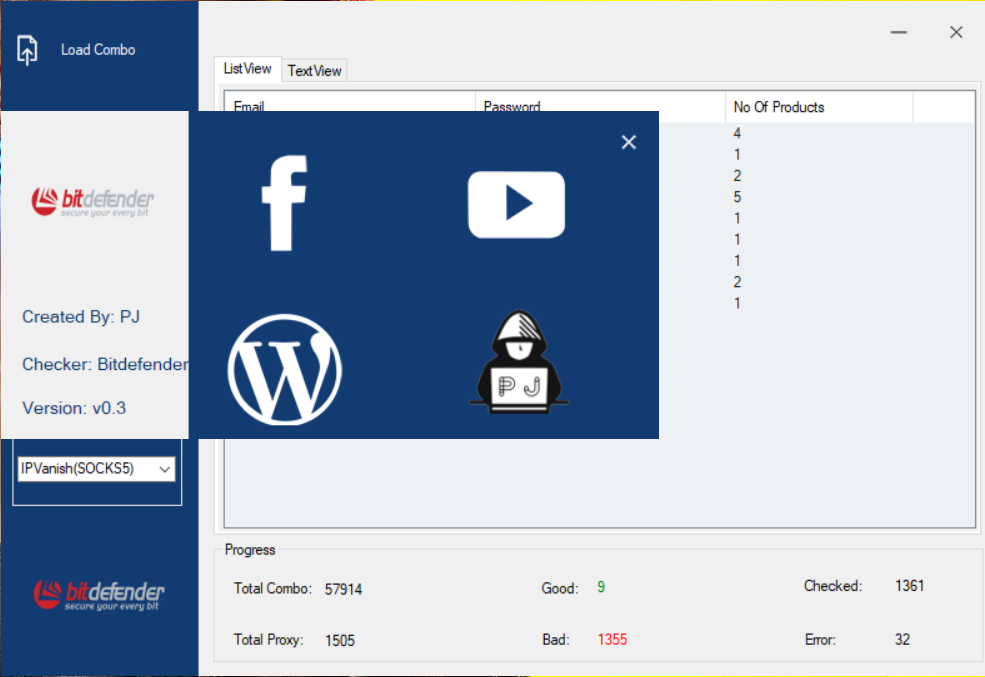Click the PJ hooded hacker logo

(x=519, y=362)
